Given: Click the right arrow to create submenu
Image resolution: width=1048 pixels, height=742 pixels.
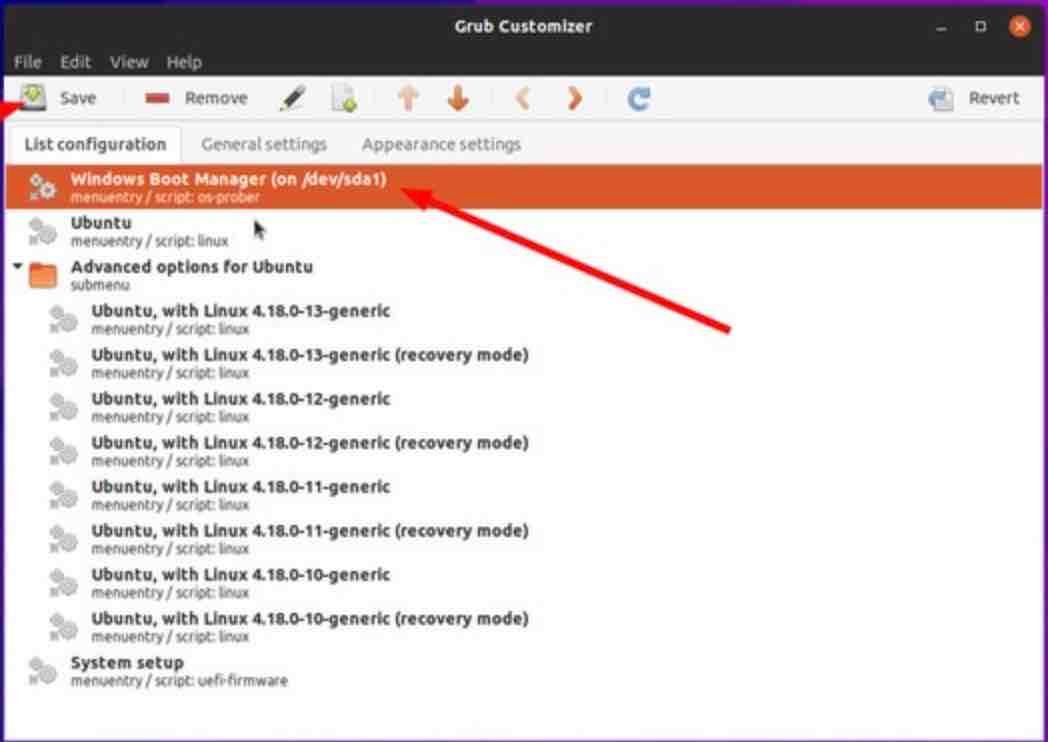Looking at the screenshot, I should [x=574, y=98].
